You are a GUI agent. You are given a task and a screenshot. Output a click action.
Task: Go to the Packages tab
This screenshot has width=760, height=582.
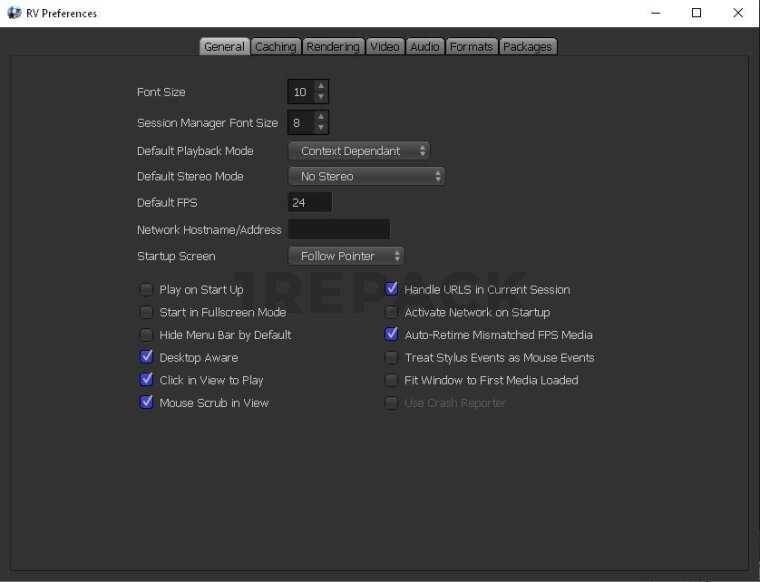[x=527, y=46]
